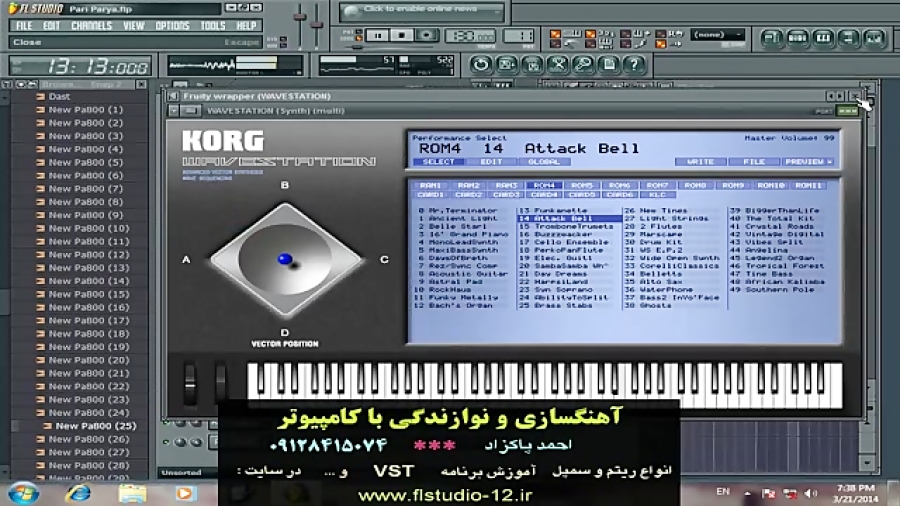
Task: Select the ROM5 bank tab
Action: point(581,185)
